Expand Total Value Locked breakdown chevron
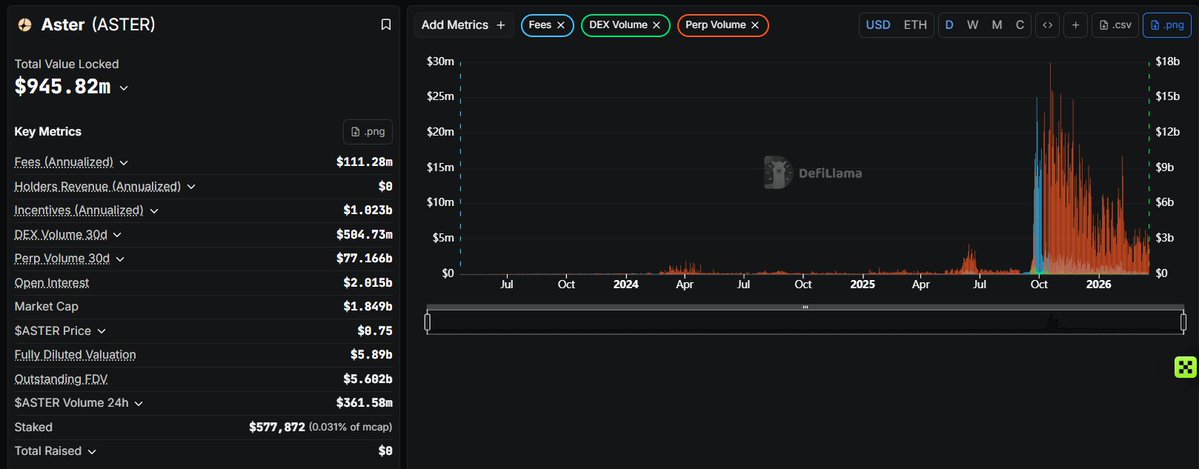 tap(124, 88)
